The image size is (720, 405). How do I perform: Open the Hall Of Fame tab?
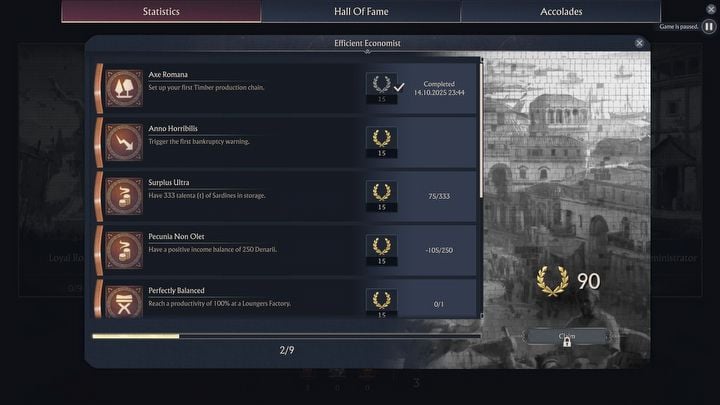click(361, 12)
